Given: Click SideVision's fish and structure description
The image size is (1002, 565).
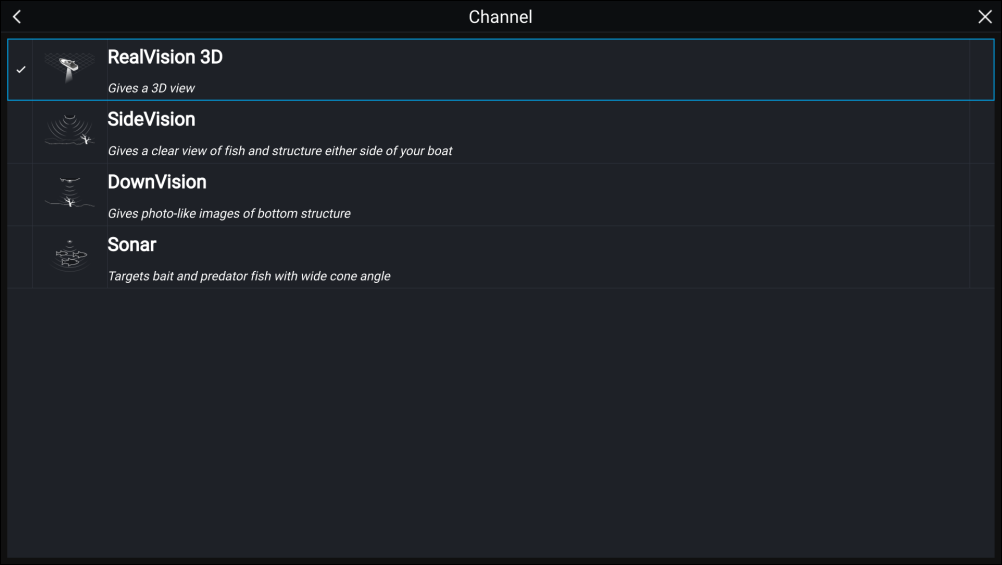Looking at the screenshot, I should pos(280,151).
